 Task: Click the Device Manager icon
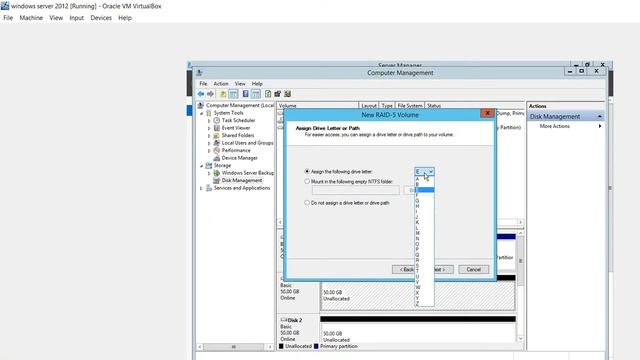[x=217, y=158]
